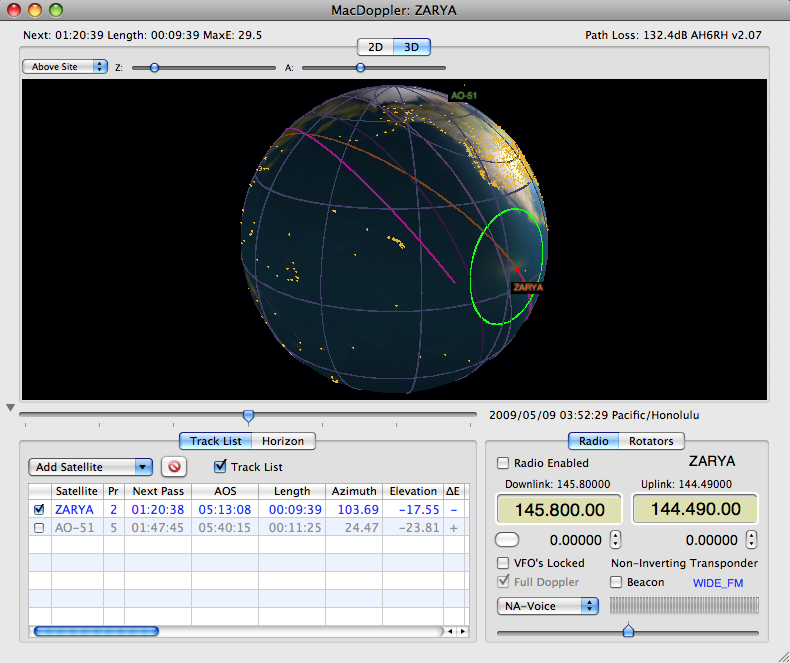Click AO-51's Length value 00:11:25

(295, 528)
